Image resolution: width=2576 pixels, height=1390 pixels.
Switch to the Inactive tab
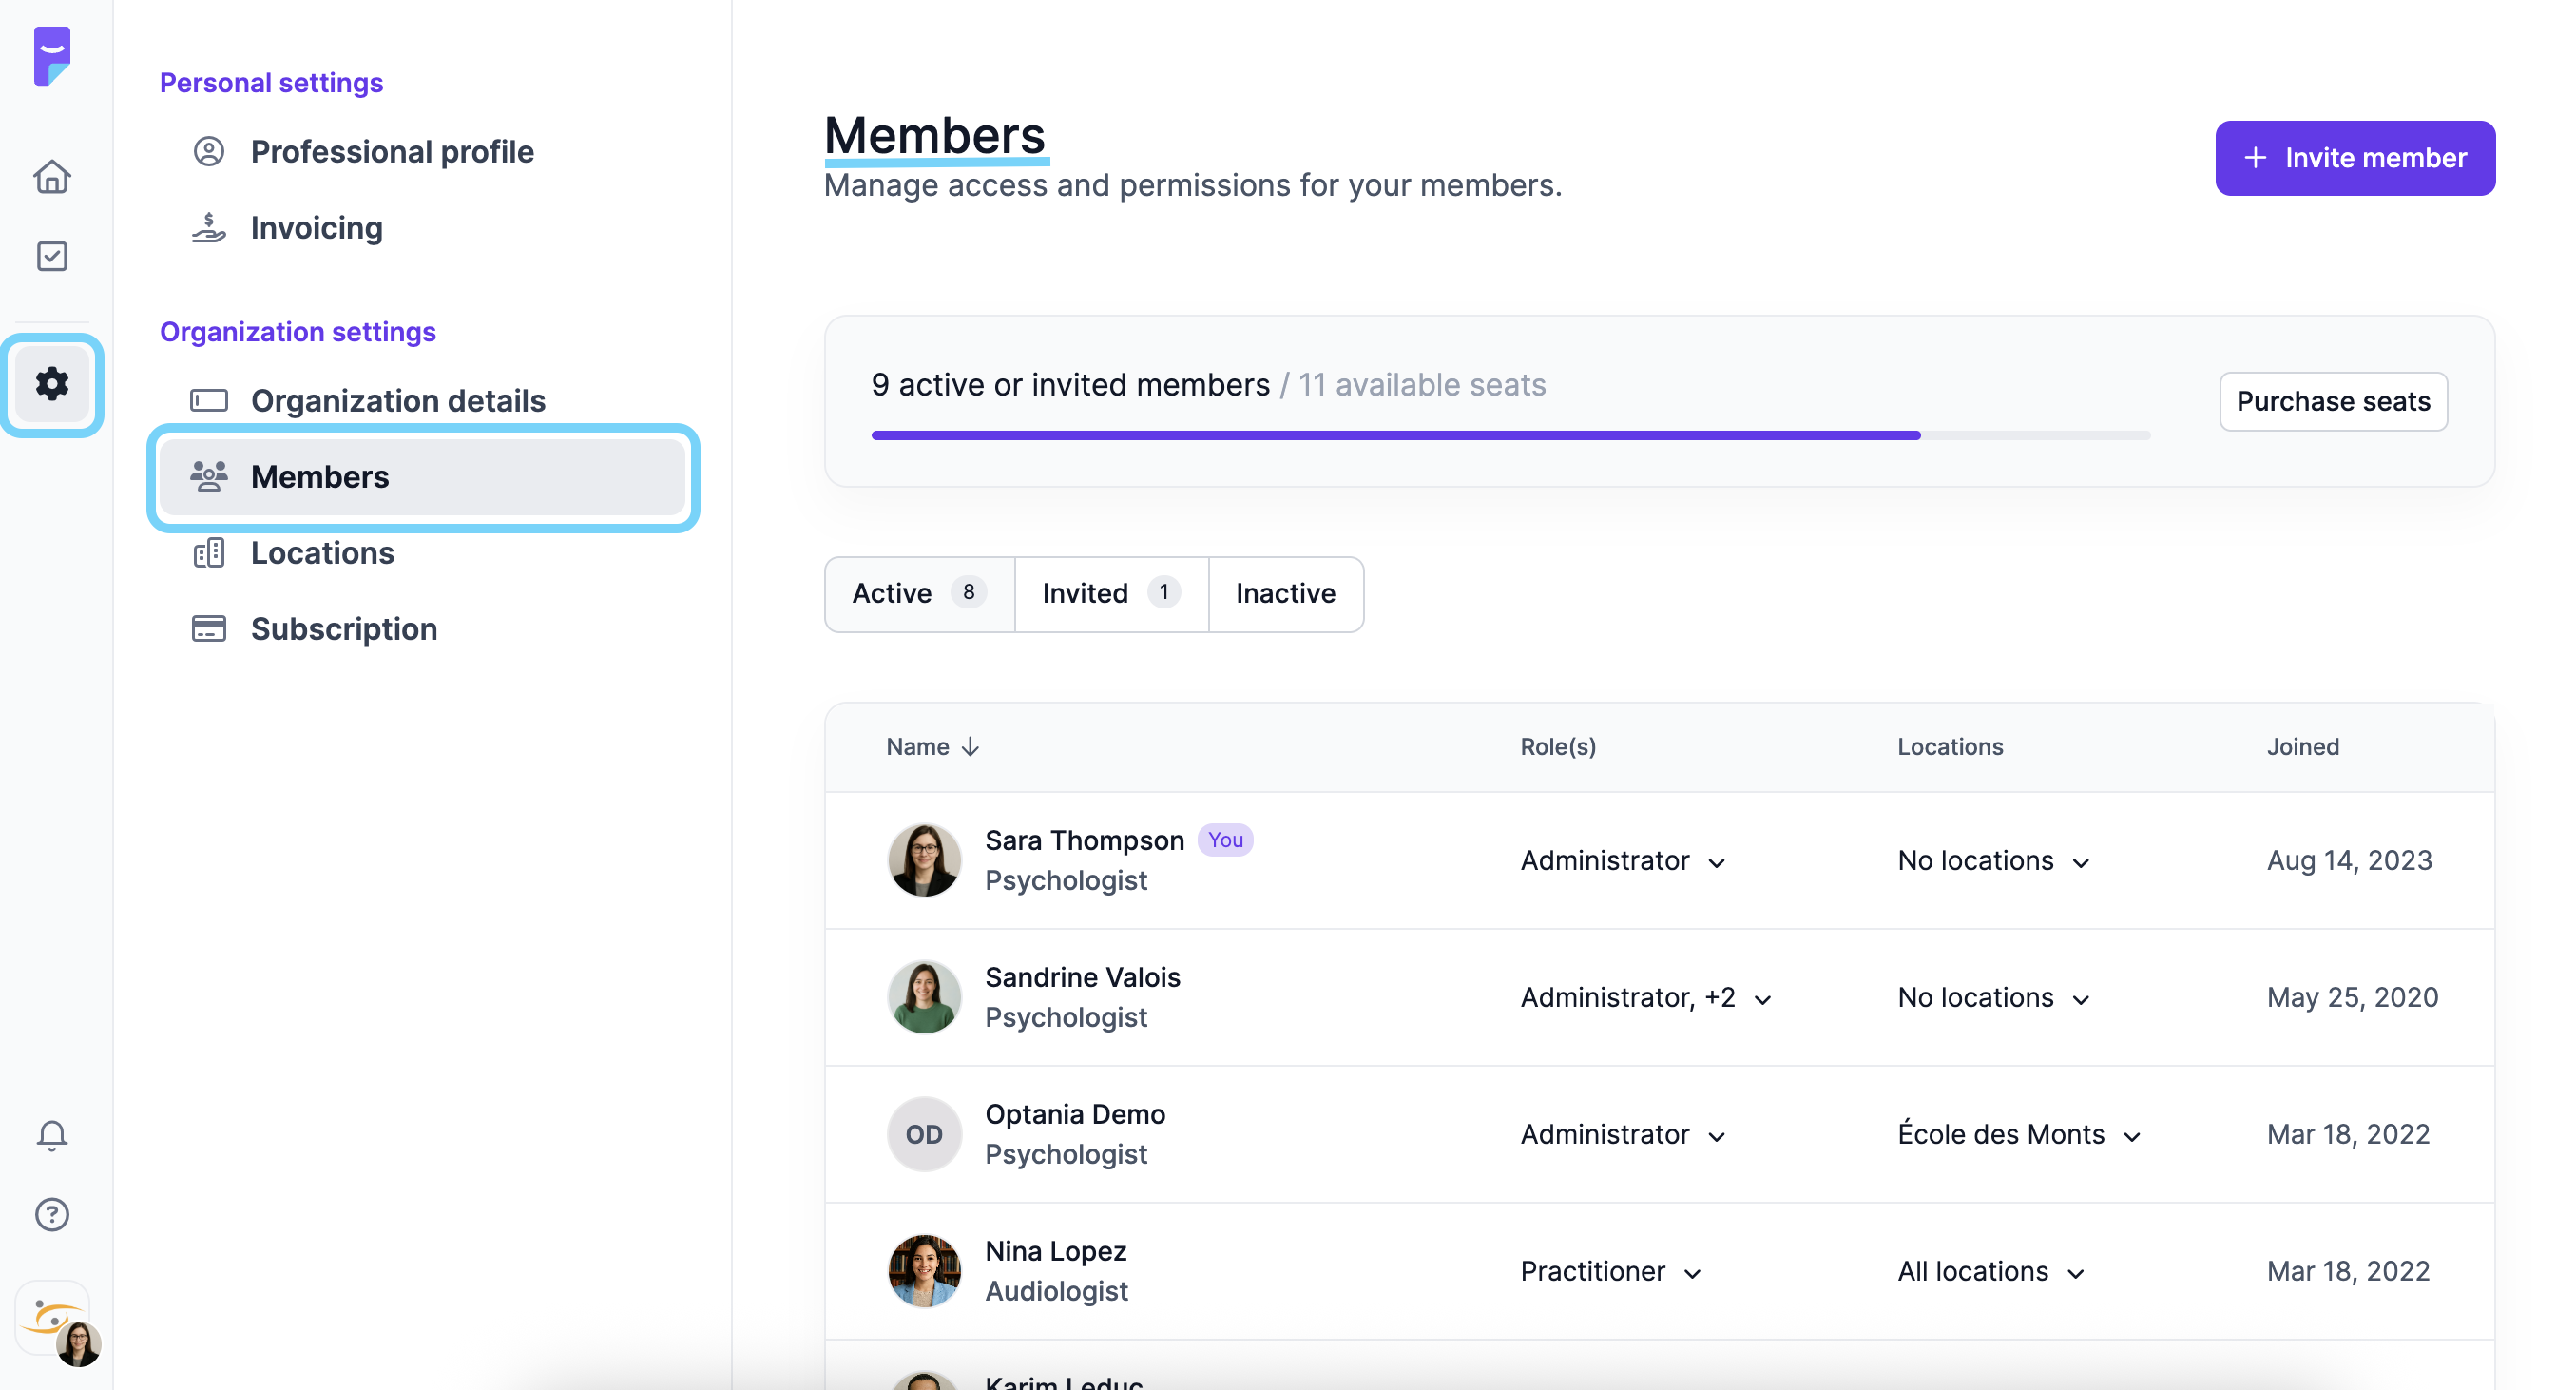tap(1285, 594)
